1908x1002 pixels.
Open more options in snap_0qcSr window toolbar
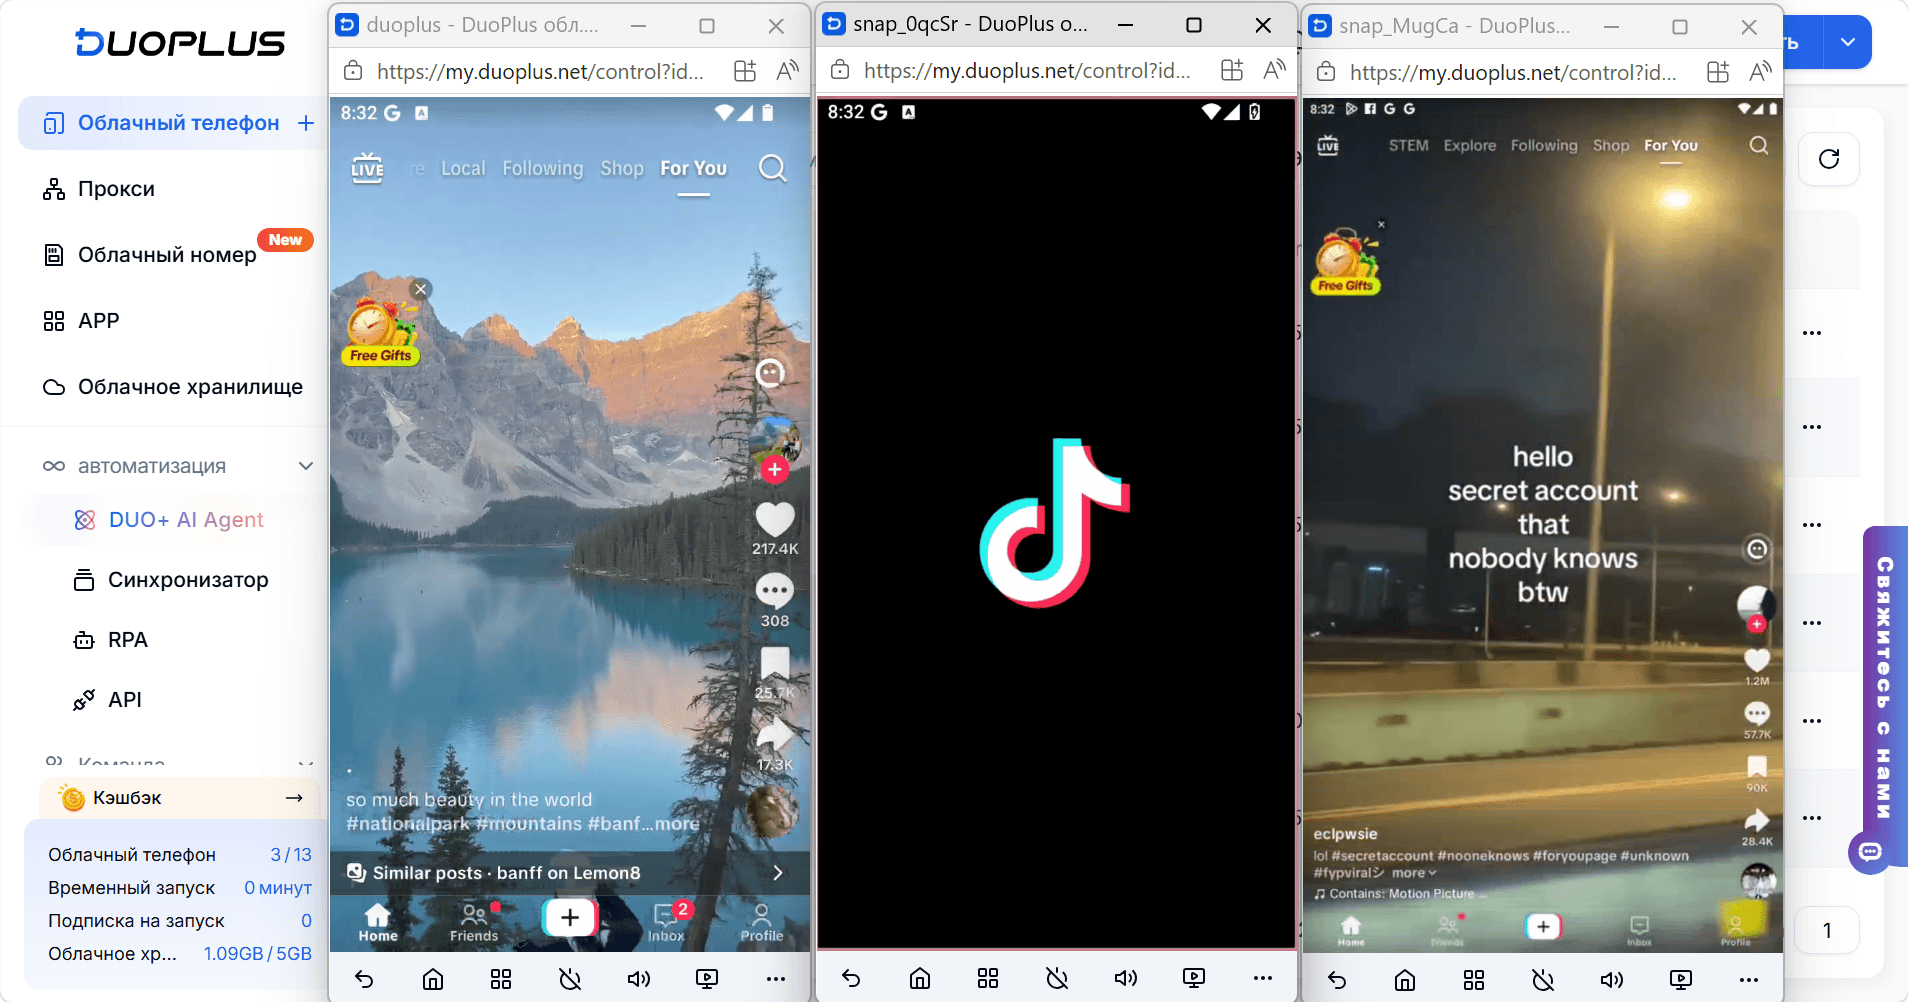1262,978
